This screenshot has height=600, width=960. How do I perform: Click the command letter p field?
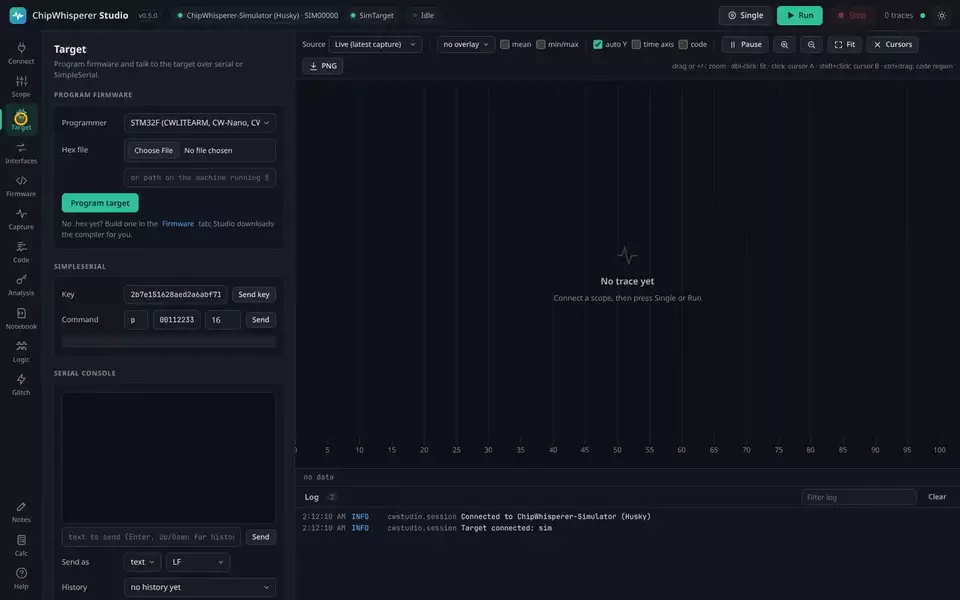[x=136, y=320]
